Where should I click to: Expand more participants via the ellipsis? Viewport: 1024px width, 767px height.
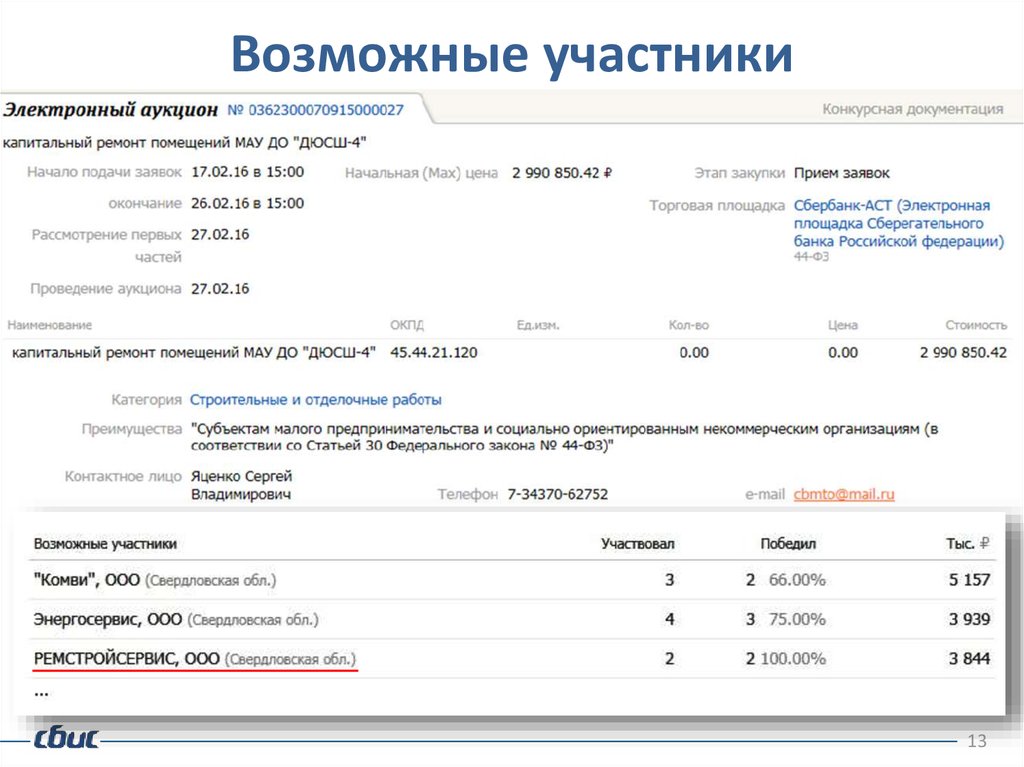click(x=41, y=694)
